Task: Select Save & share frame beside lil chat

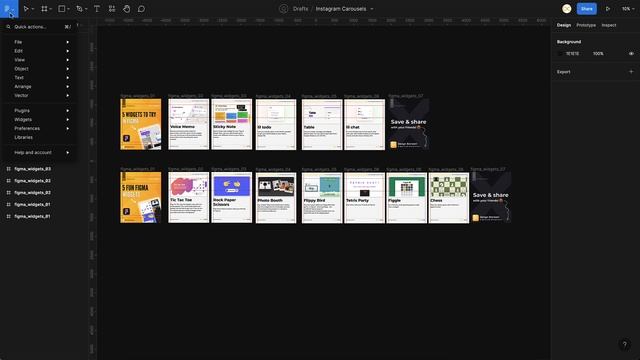Action: pyautogui.click(x=409, y=124)
